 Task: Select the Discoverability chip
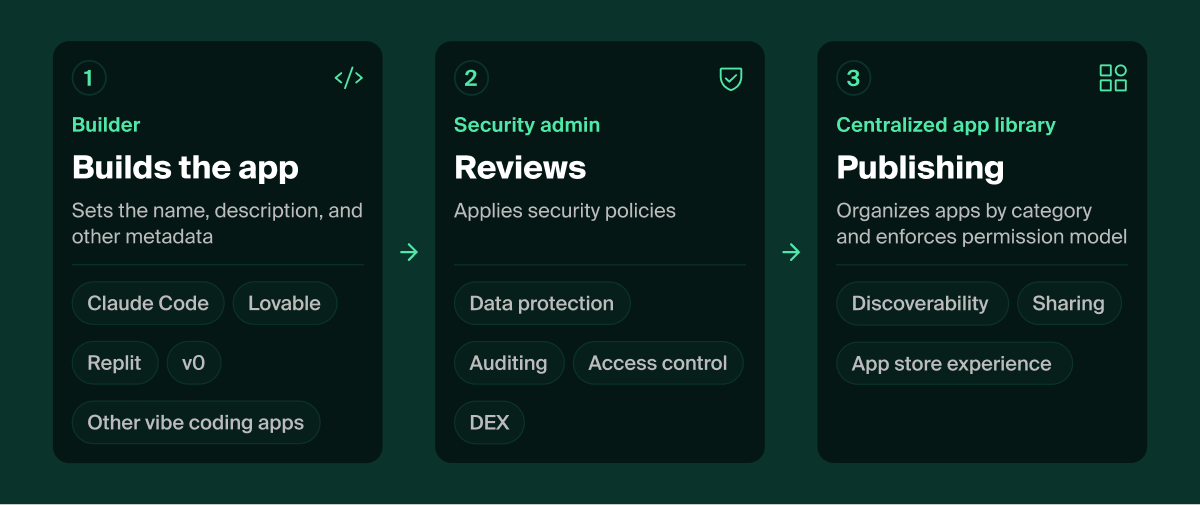point(920,303)
